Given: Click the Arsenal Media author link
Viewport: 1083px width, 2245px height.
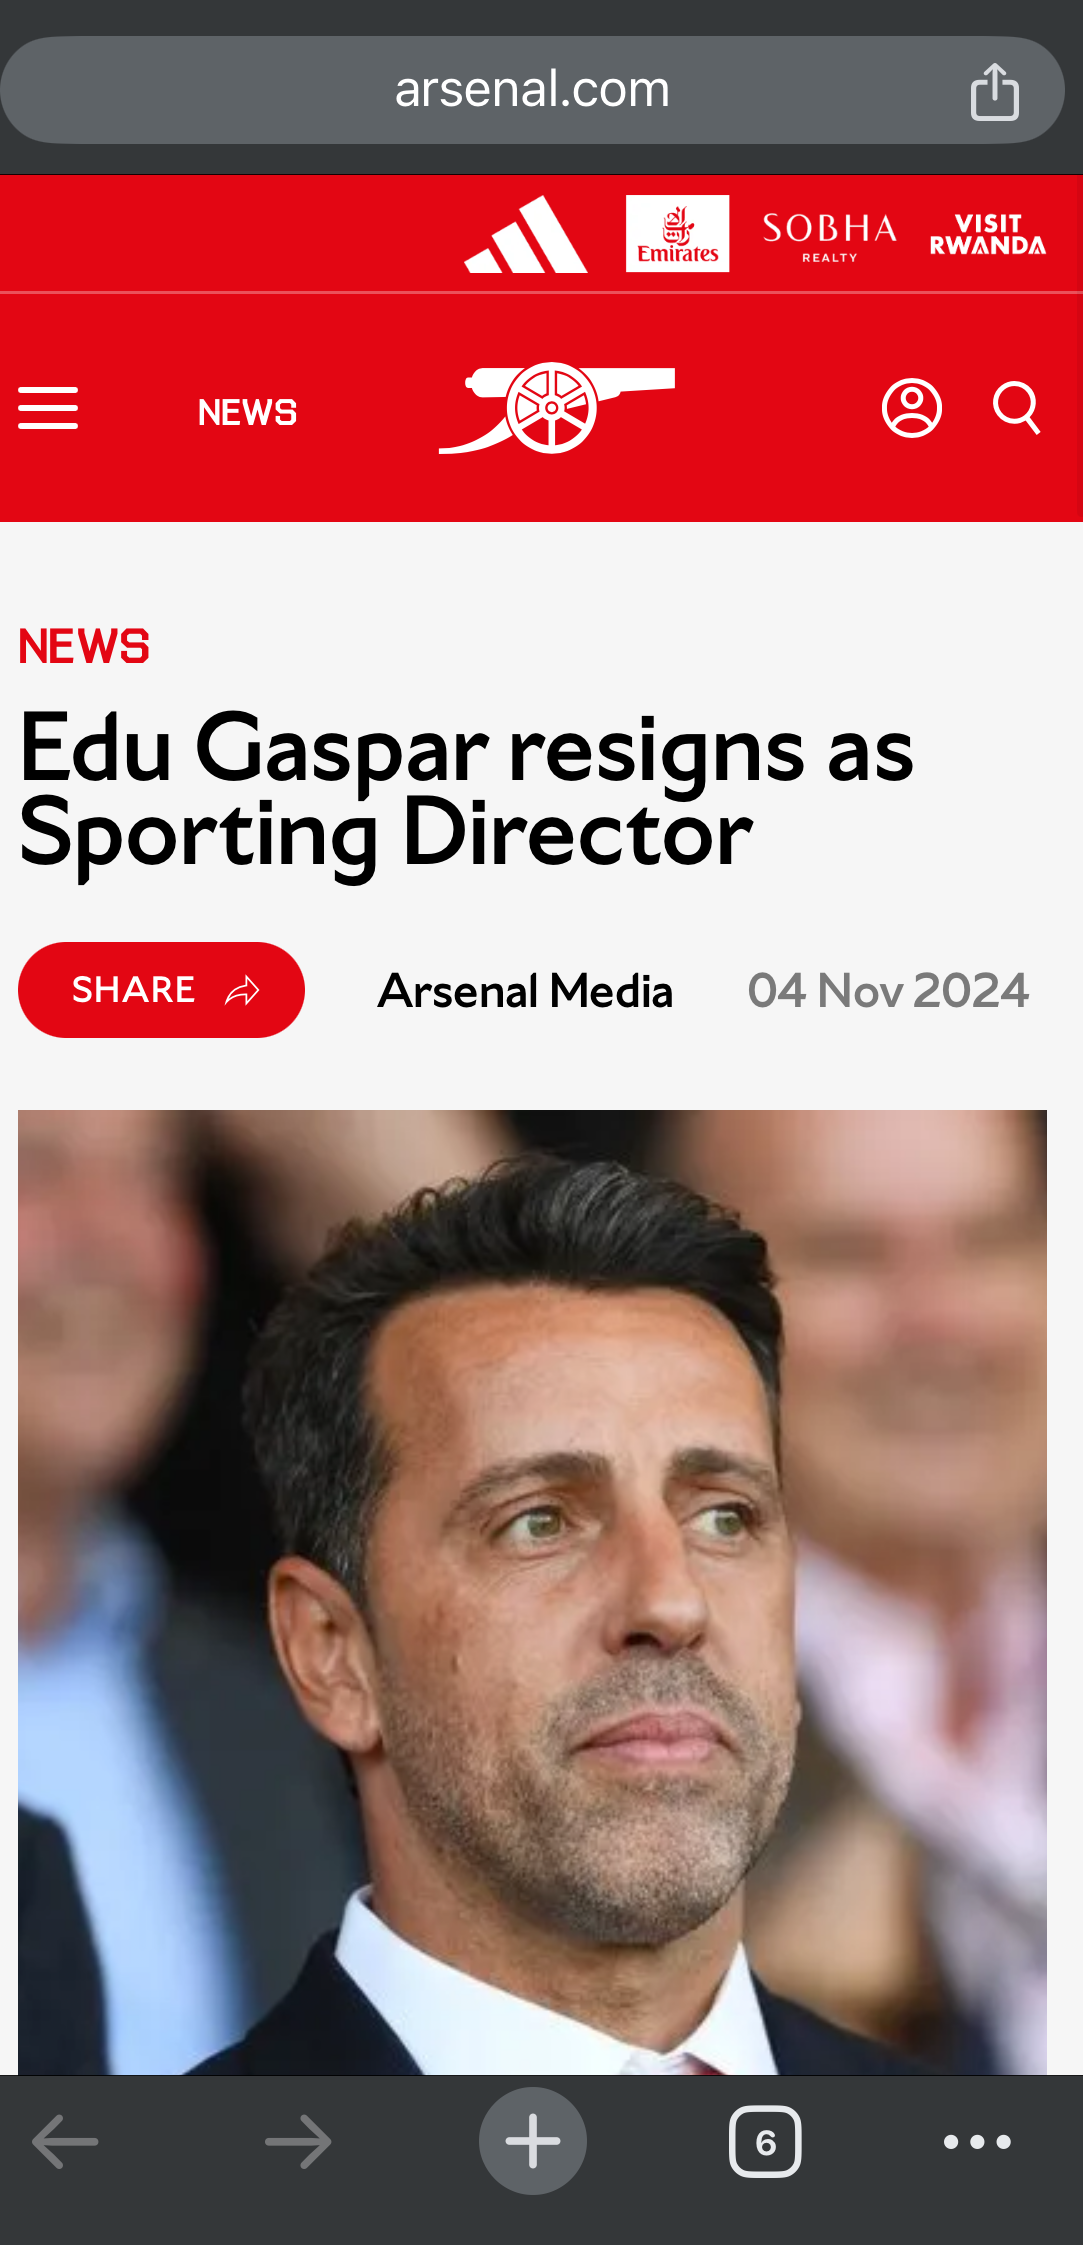Looking at the screenshot, I should 525,991.
